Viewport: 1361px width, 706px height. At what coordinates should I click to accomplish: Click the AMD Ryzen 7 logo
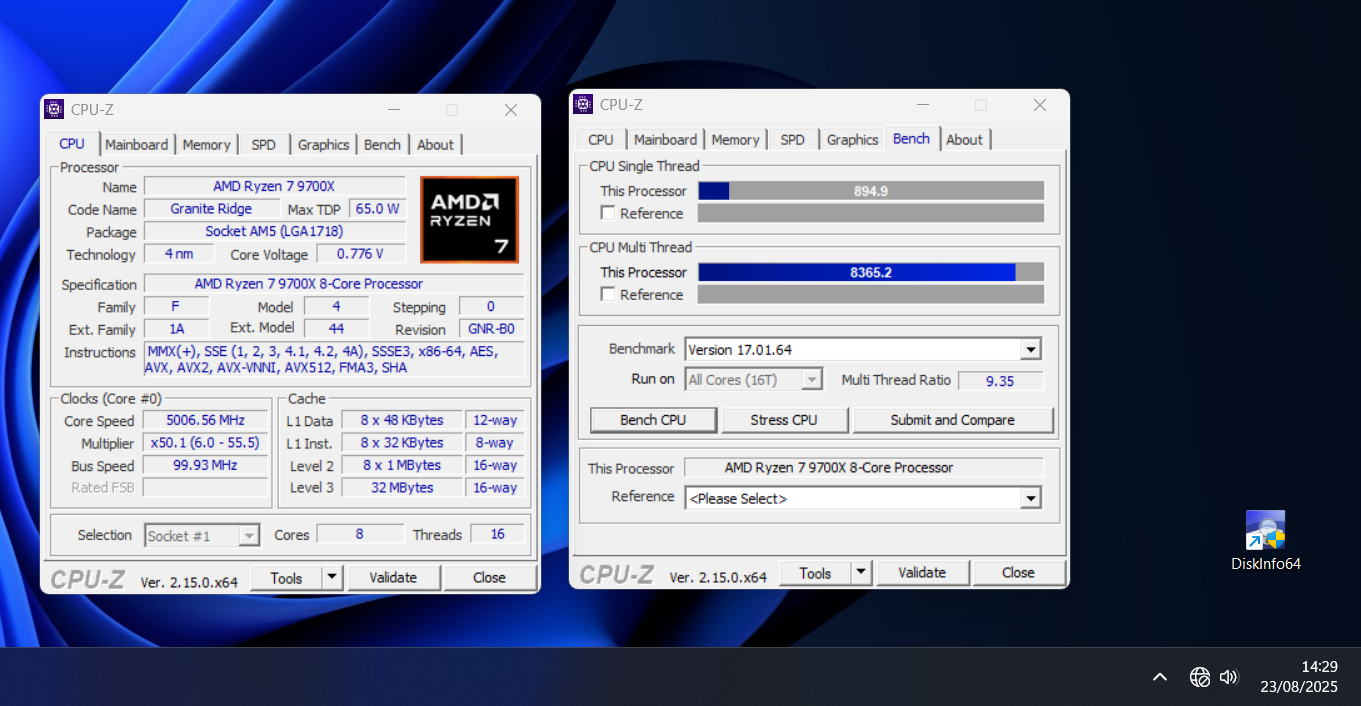[469, 219]
